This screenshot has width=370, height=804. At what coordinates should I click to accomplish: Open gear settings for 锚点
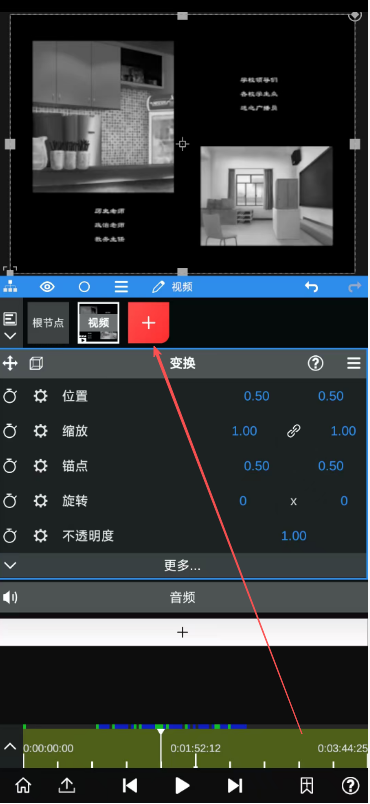(x=40, y=466)
